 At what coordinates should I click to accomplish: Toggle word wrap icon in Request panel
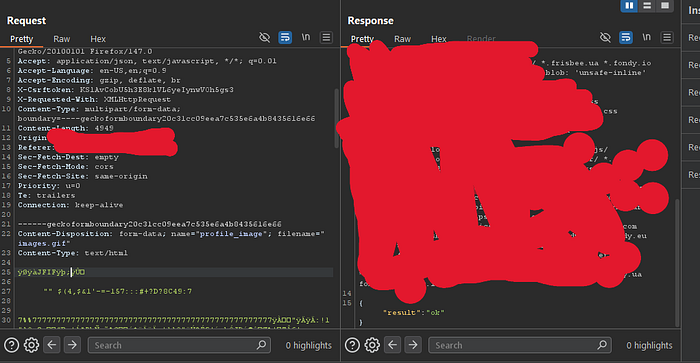(x=285, y=37)
